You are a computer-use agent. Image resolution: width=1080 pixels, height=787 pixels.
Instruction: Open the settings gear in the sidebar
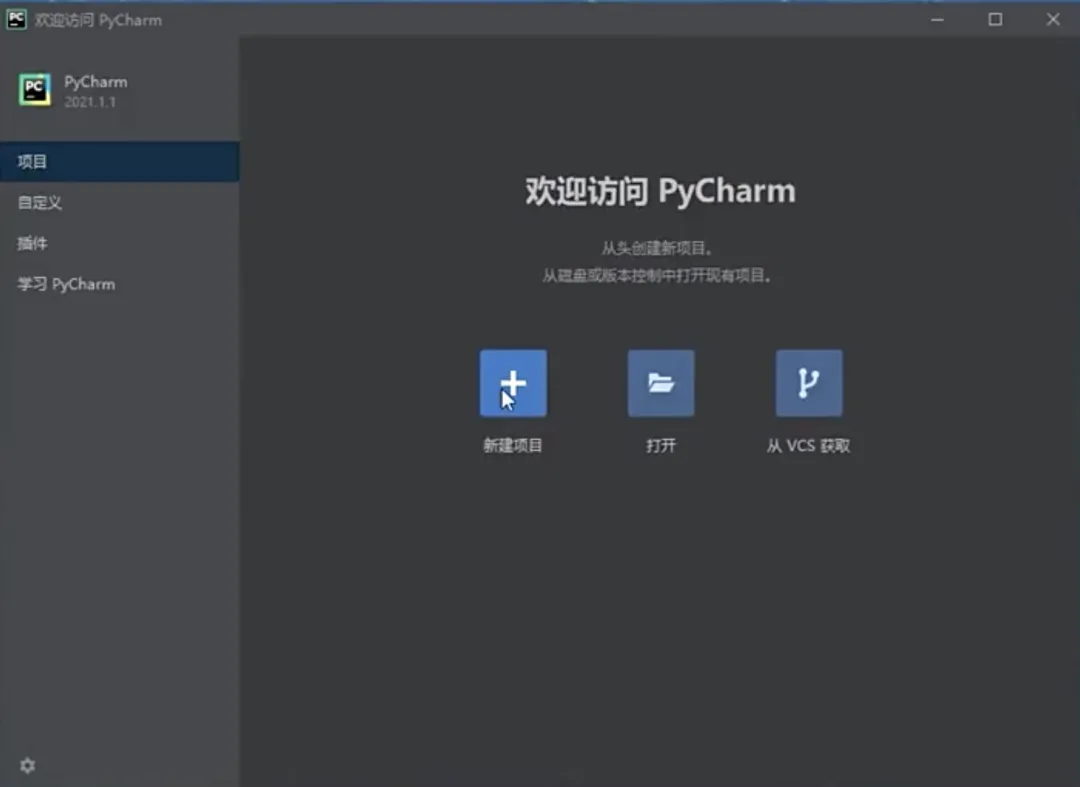point(28,765)
